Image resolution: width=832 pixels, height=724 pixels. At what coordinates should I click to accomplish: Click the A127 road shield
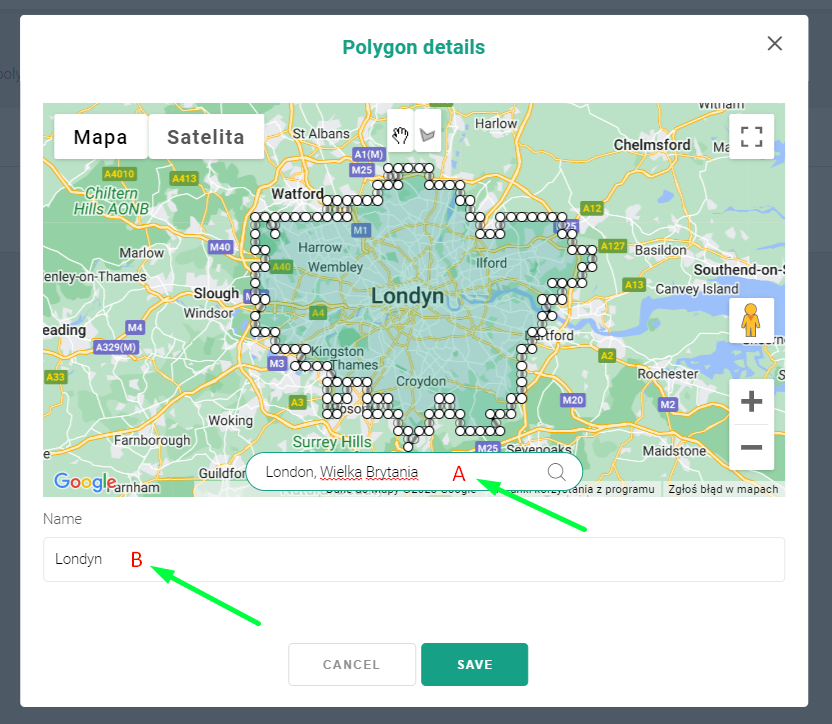[x=613, y=246]
